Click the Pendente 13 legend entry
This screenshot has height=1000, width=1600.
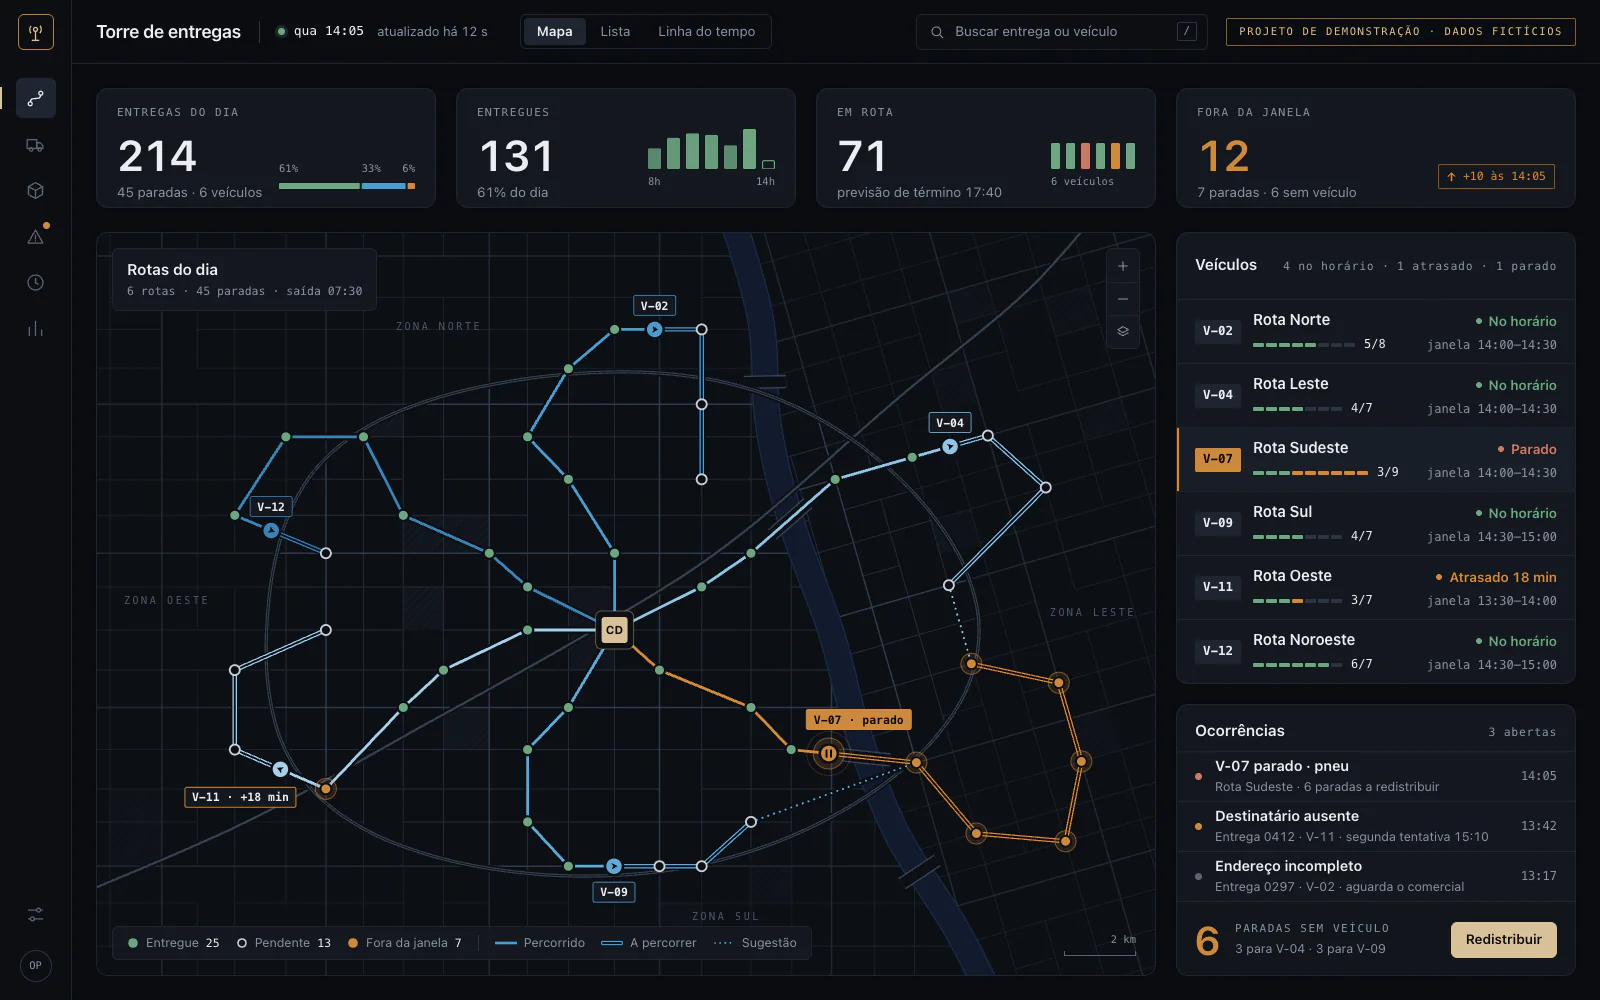coord(284,943)
